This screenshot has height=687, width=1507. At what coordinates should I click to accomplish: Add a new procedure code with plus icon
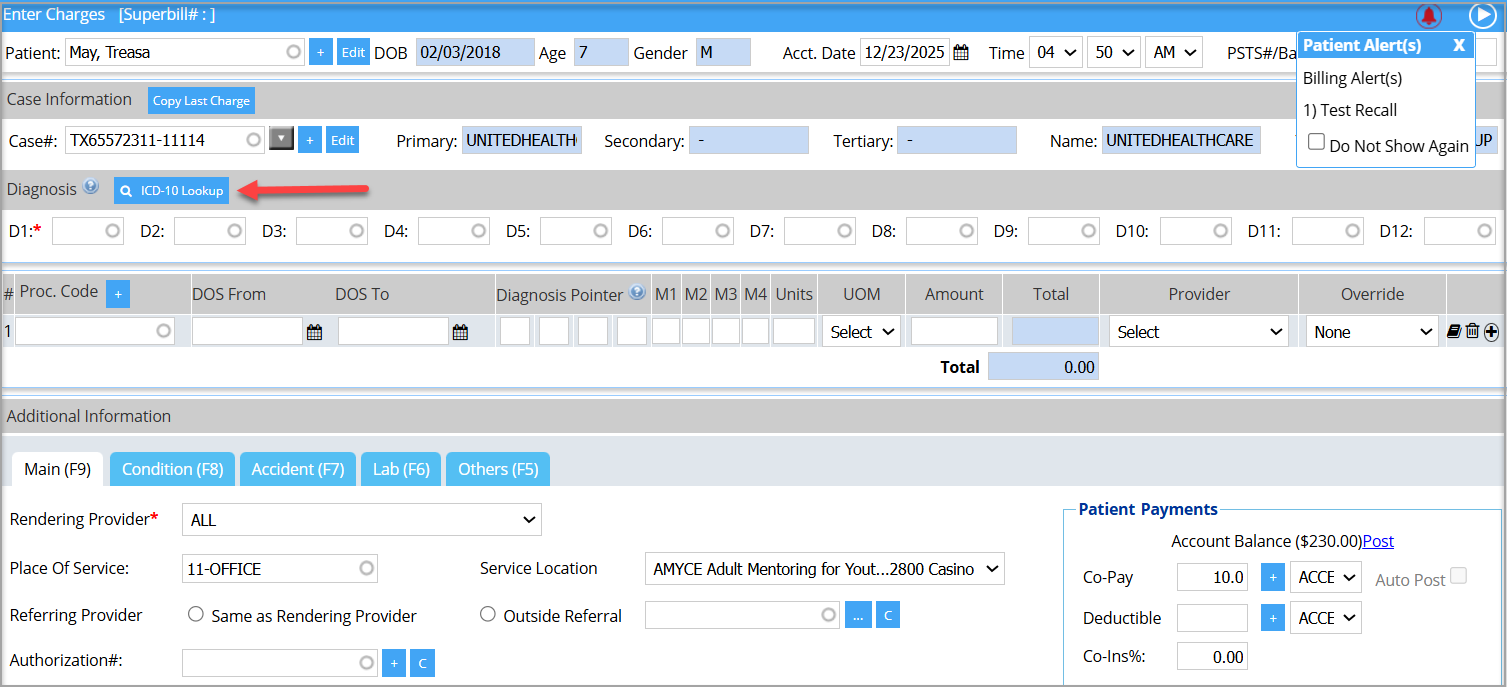pyautogui.click(x=118, y=293)
